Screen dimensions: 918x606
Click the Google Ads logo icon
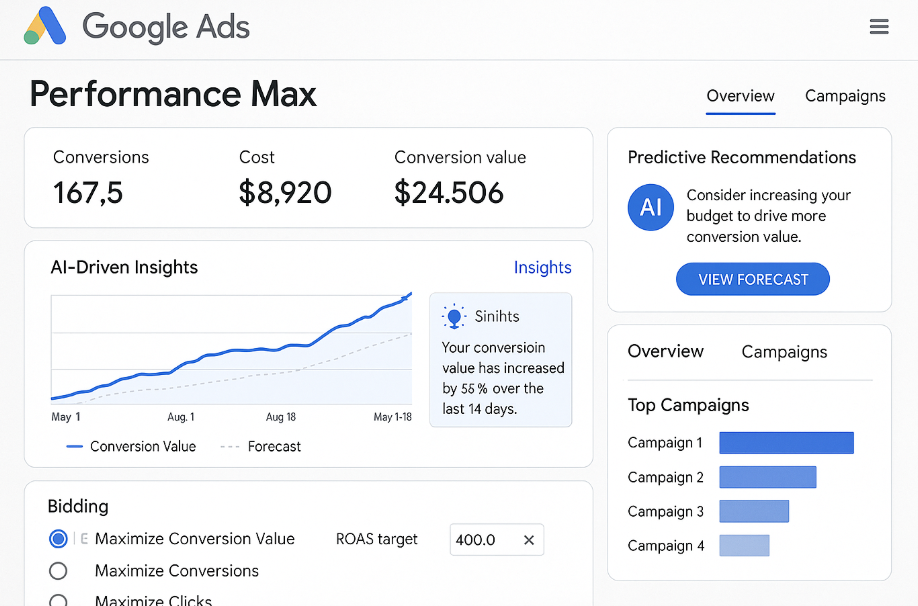tap(45, 26)
